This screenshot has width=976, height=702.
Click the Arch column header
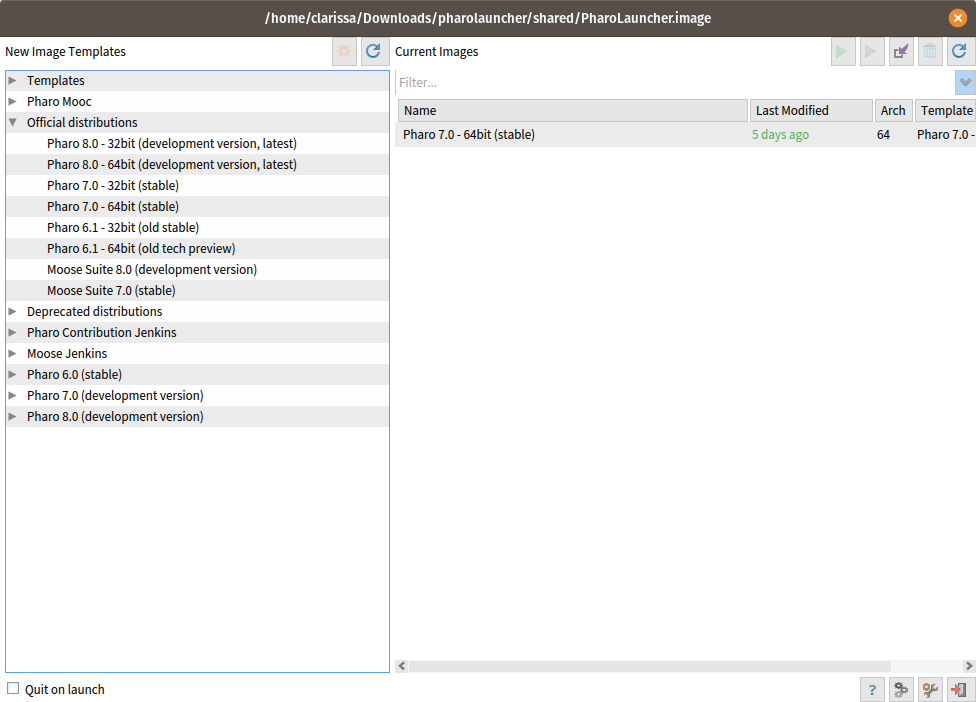point(894,111)
